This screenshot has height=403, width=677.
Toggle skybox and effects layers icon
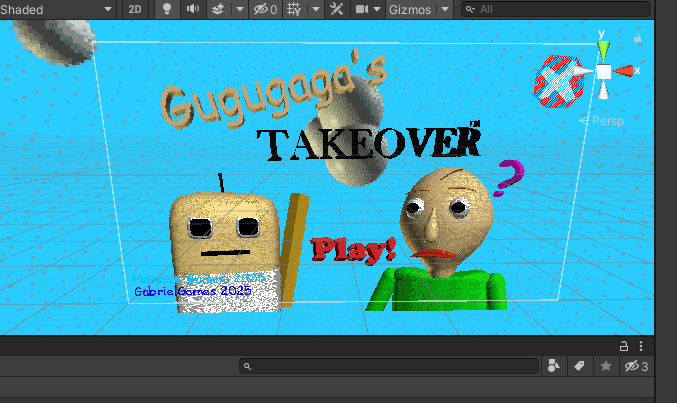[x=218, y=10]
